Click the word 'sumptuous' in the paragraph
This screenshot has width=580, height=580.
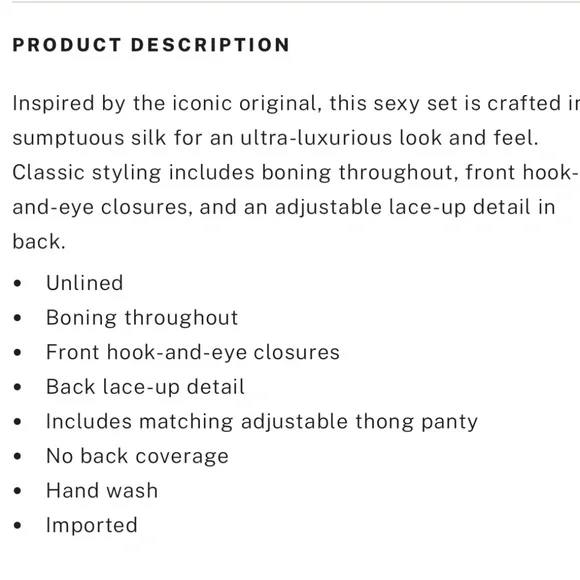click(x=68, y=138)
